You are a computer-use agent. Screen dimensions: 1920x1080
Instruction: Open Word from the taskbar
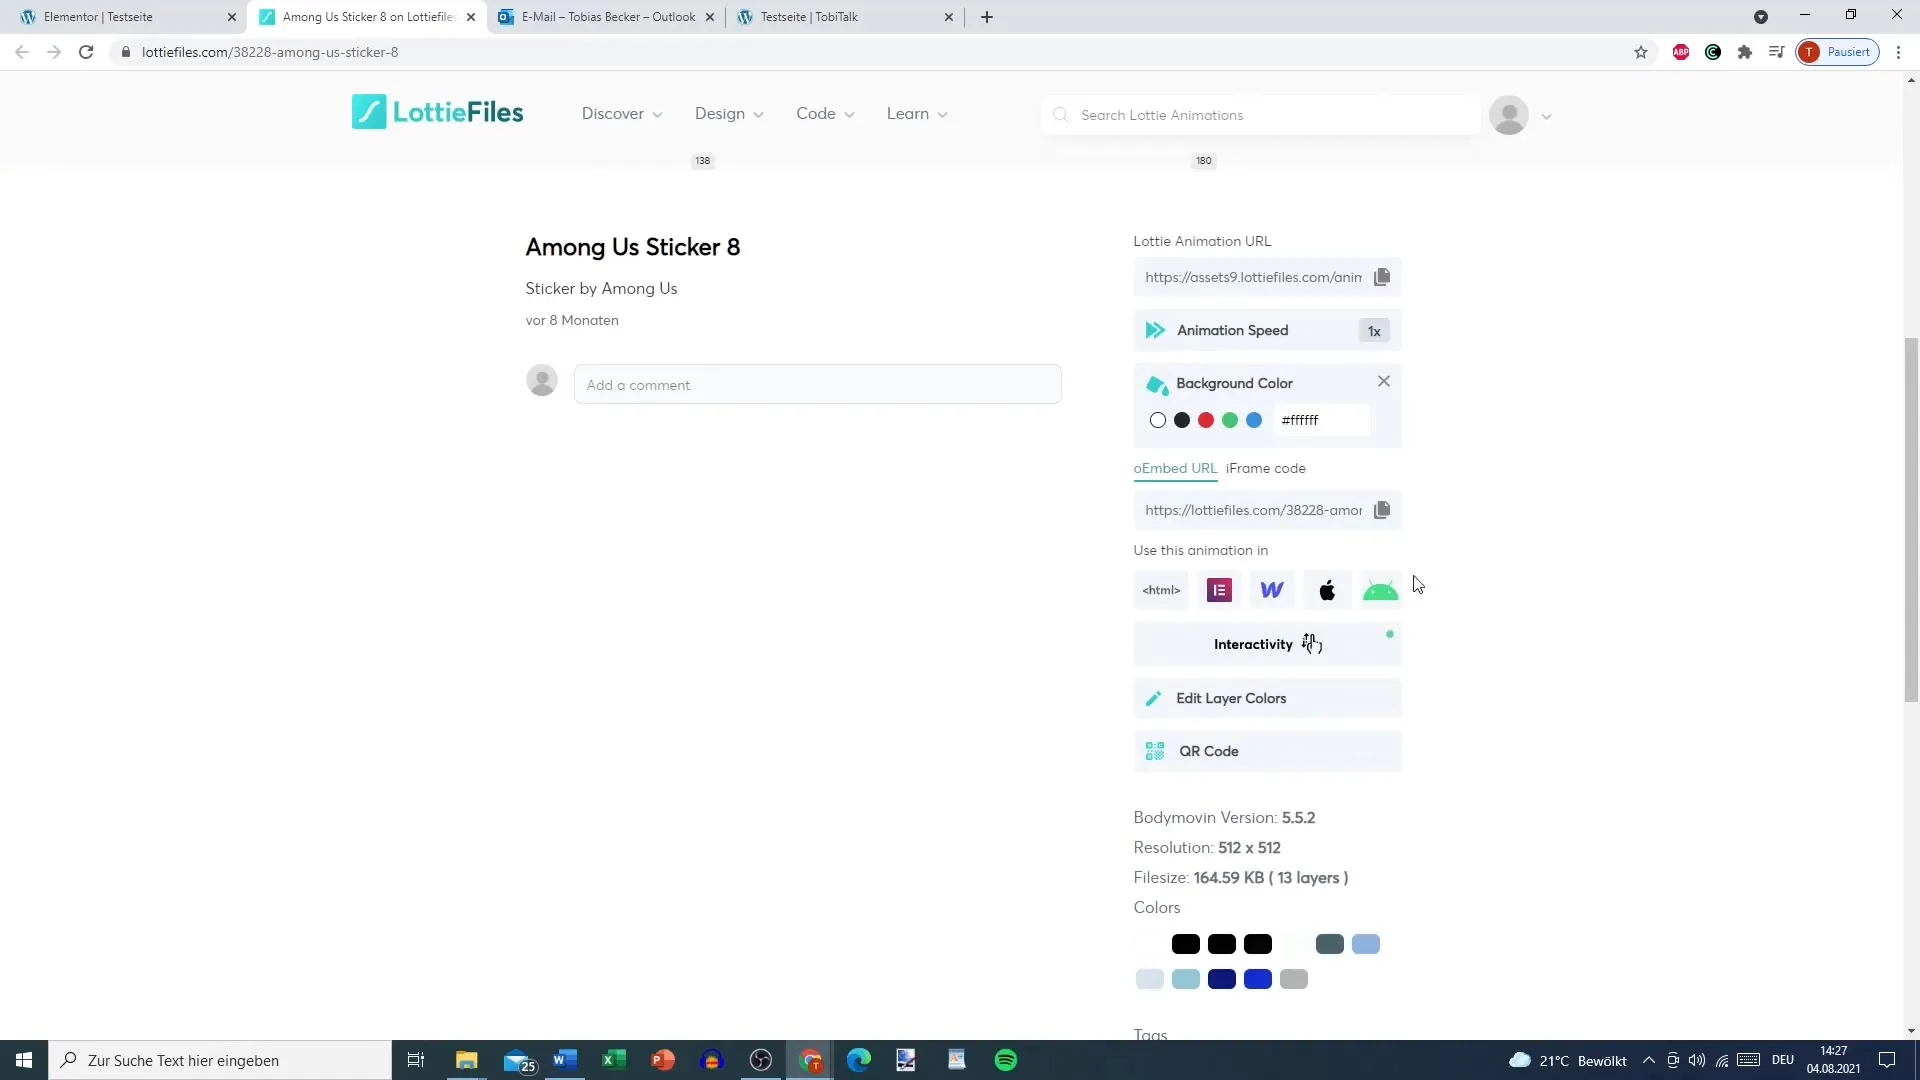pyautogui.click(x=565, y=1060)
